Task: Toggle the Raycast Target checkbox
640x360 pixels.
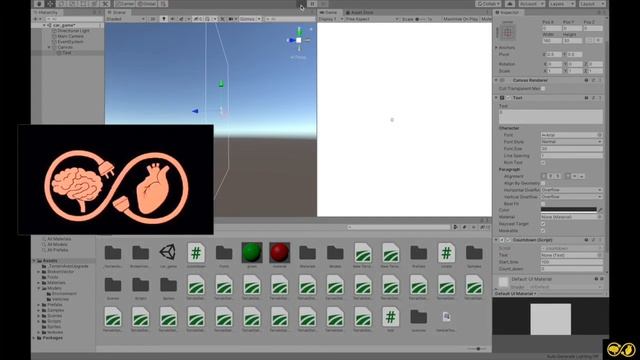Action: click(x=543, y=224)
